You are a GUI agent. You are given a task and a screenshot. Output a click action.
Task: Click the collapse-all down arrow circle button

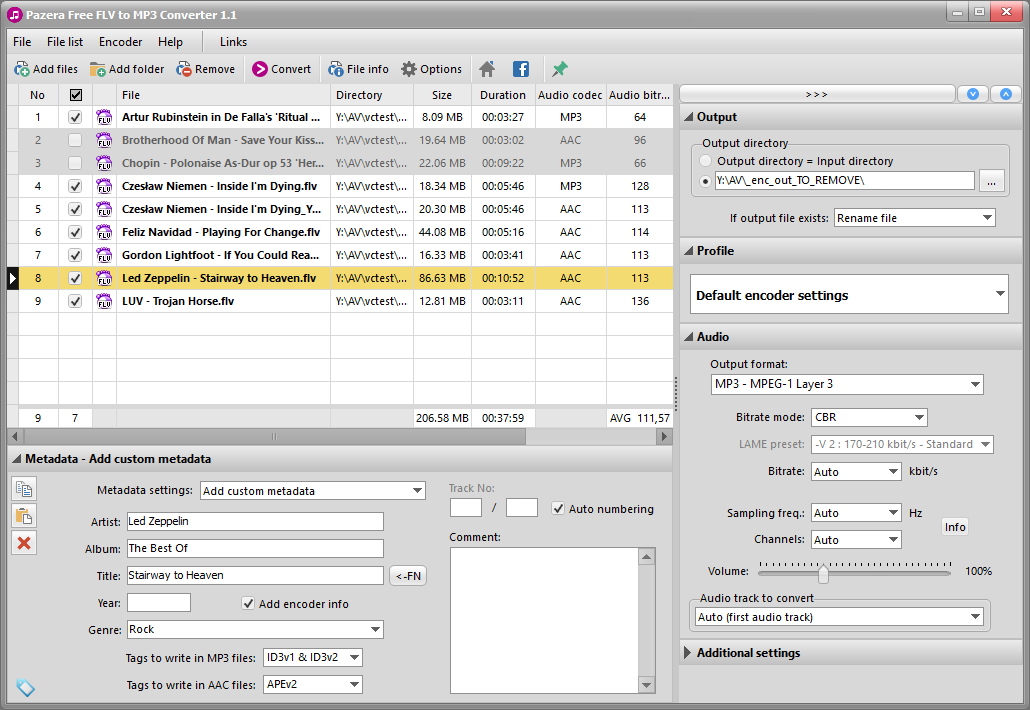coord(973,94)
